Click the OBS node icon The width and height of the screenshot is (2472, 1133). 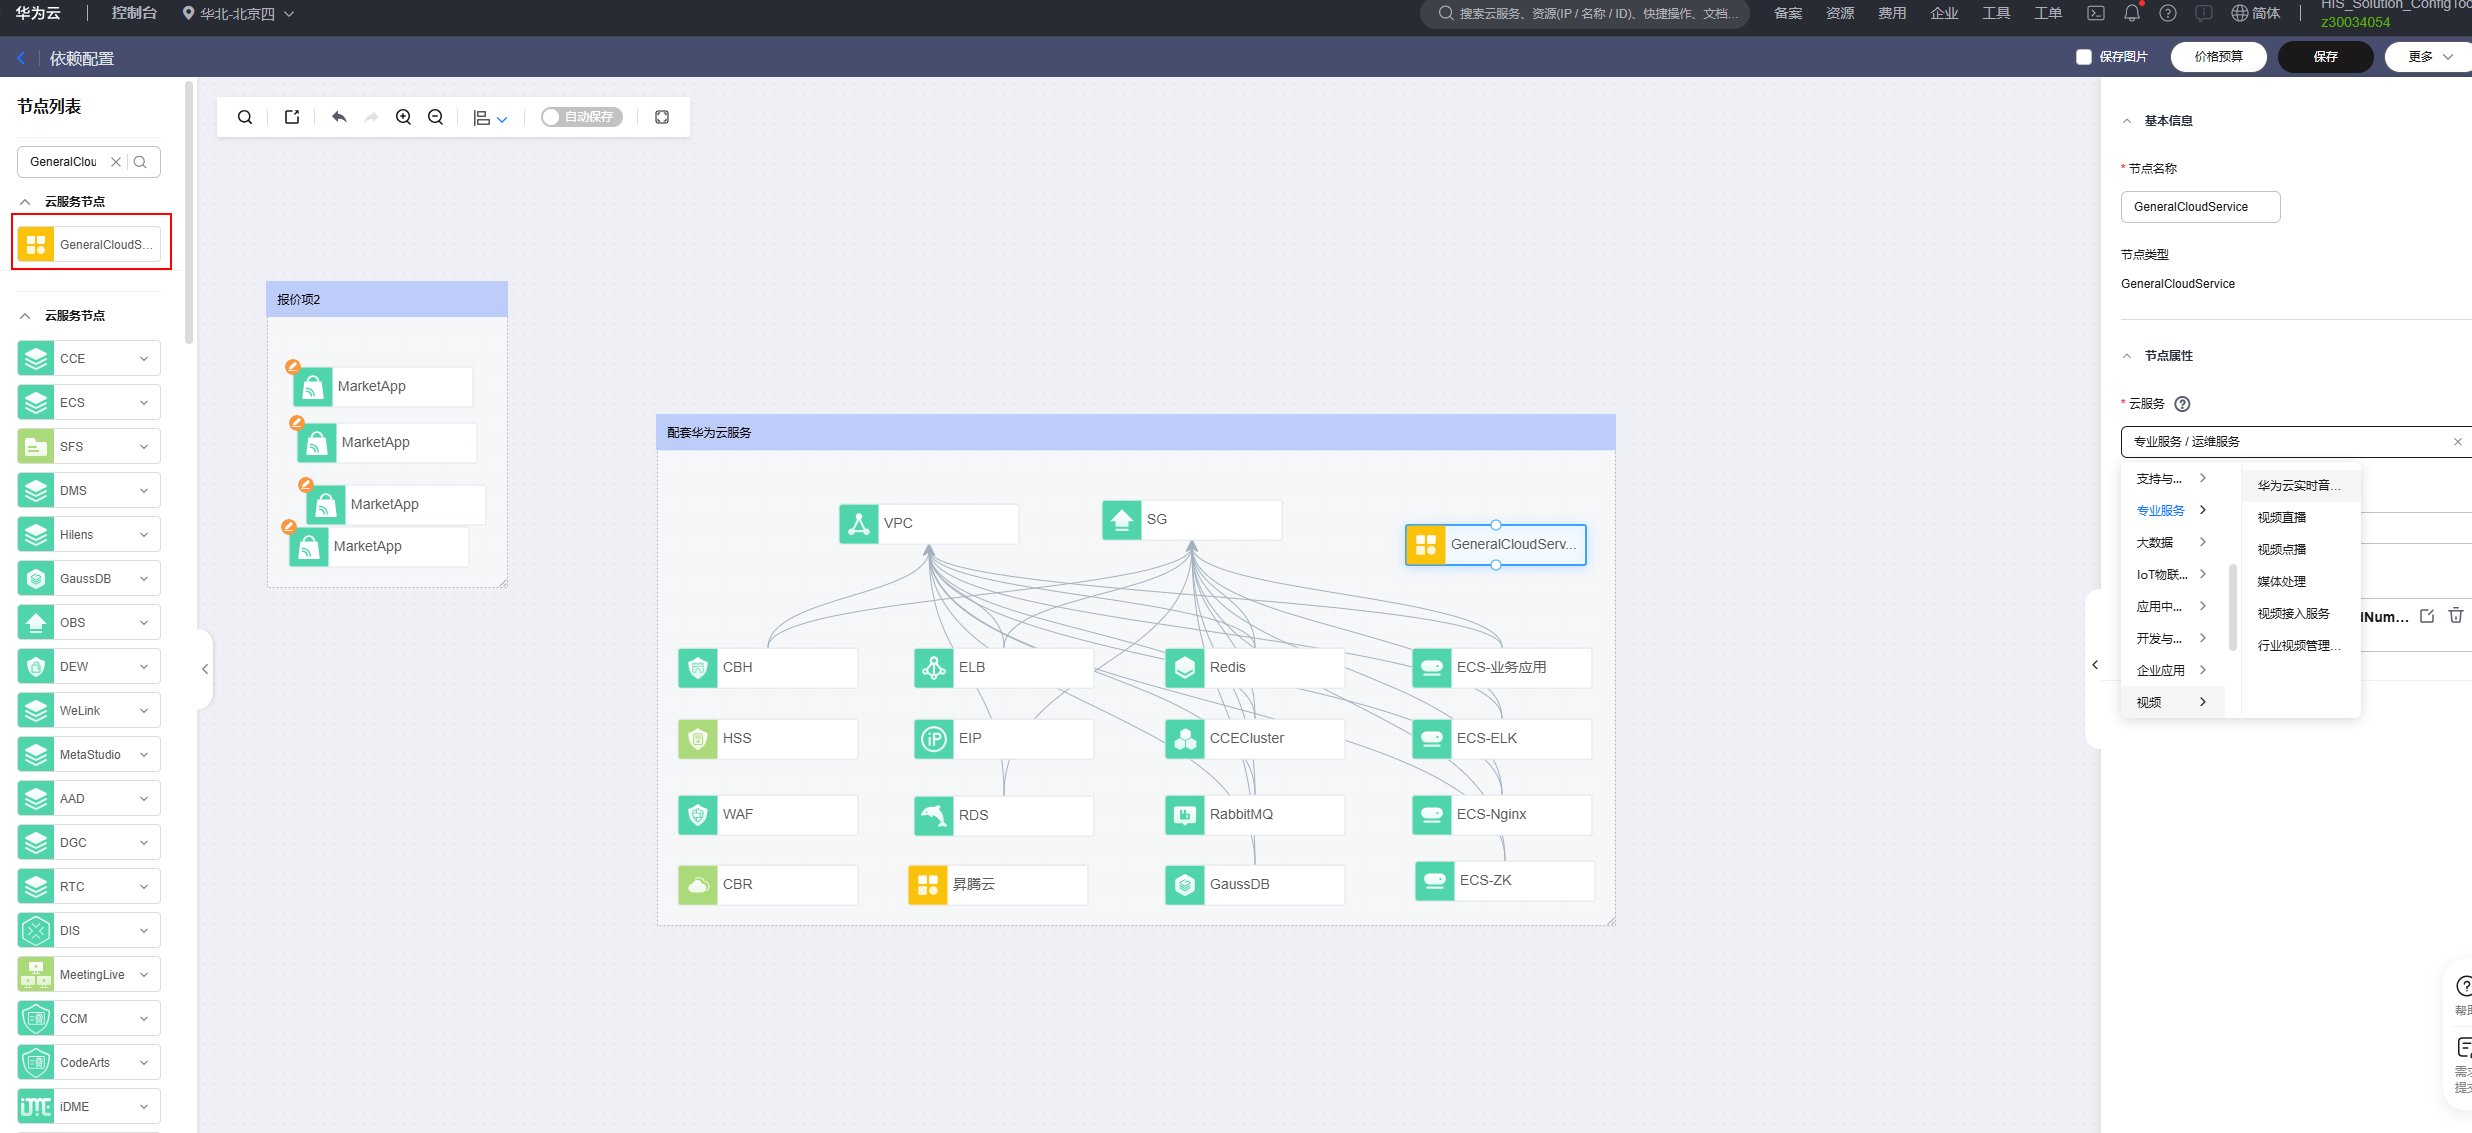pos(36,623)
